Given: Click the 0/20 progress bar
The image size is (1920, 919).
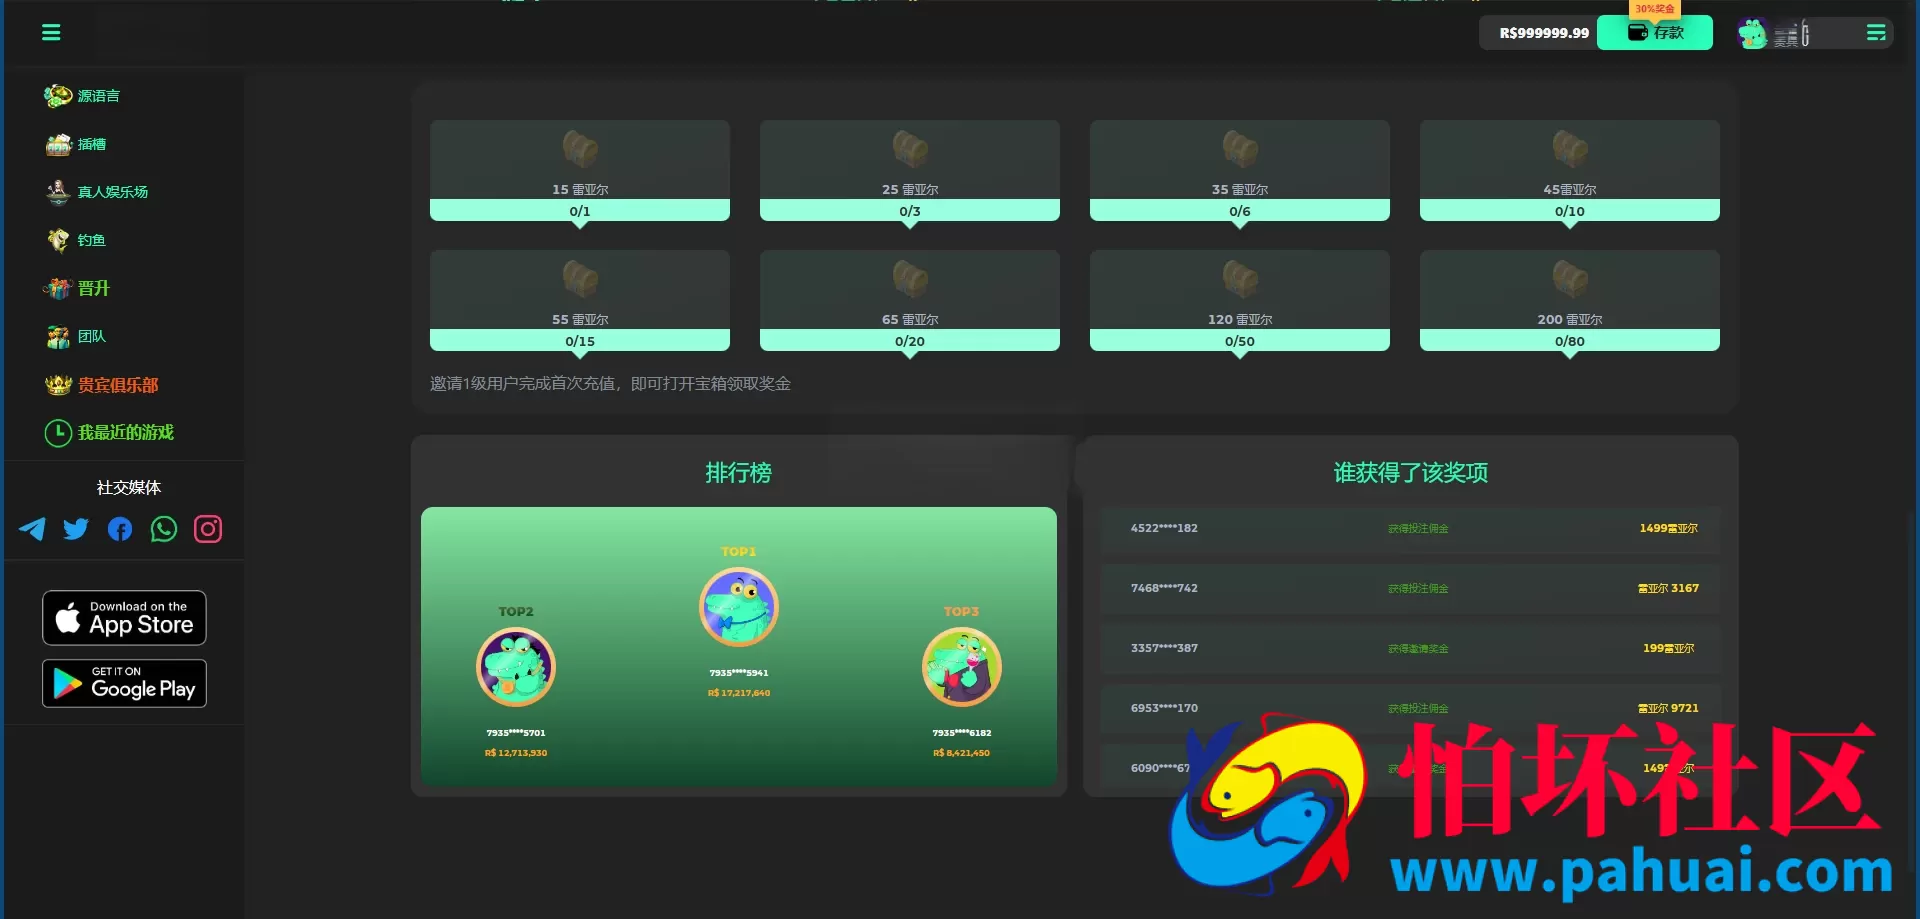Looking at the screenshot, I should (x=910, y=341).
